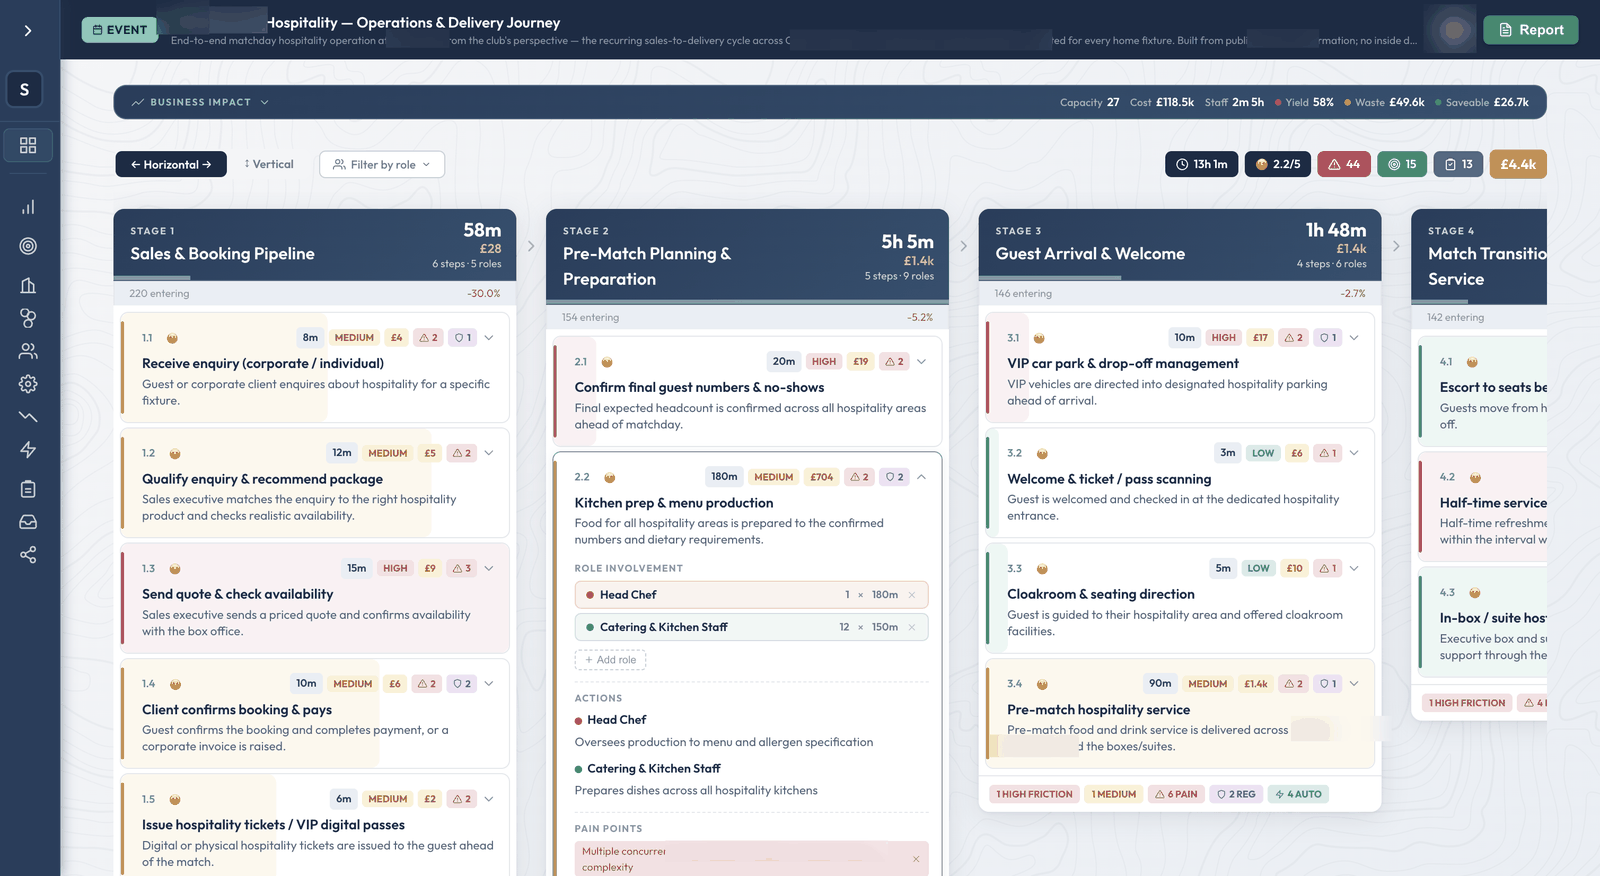The height and width of the screenshot is (876, 1600).
Task: Remove the Catering & Kitchen Staff role row
Action: (912, 627)
